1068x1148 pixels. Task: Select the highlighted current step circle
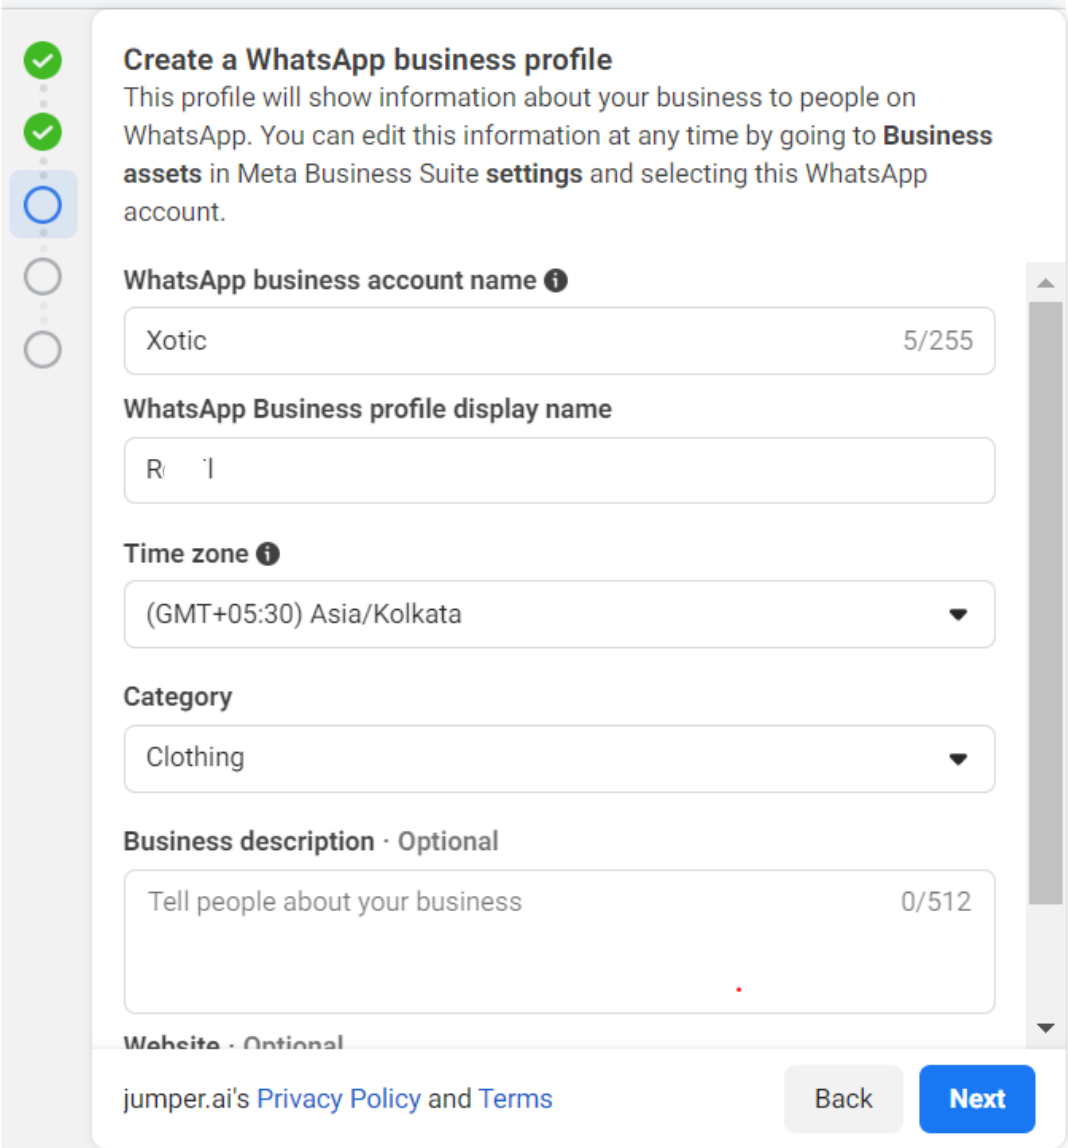[x=42, y=204]
